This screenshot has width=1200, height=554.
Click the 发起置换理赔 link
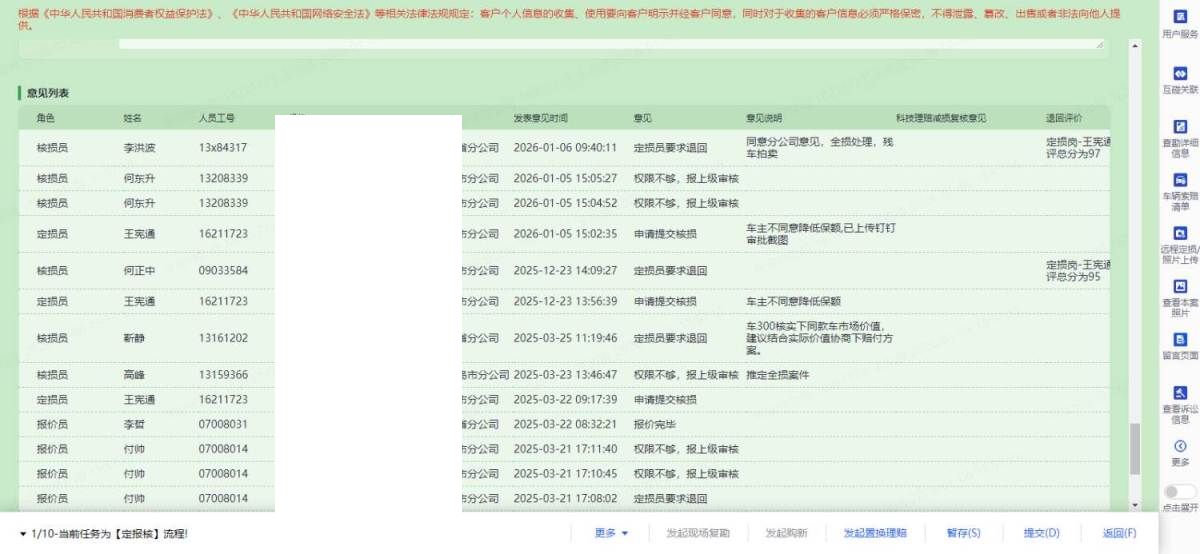(x=874, y=533)
